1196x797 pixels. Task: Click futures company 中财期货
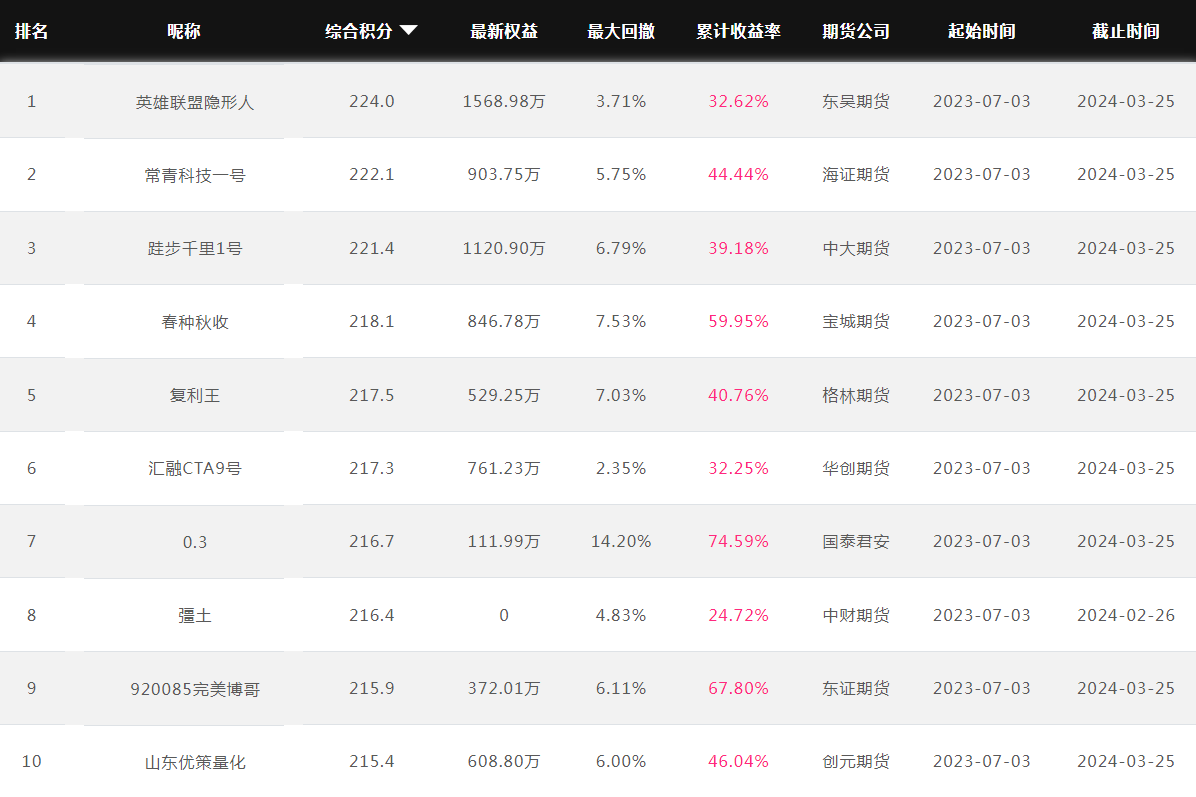[856, 615]
